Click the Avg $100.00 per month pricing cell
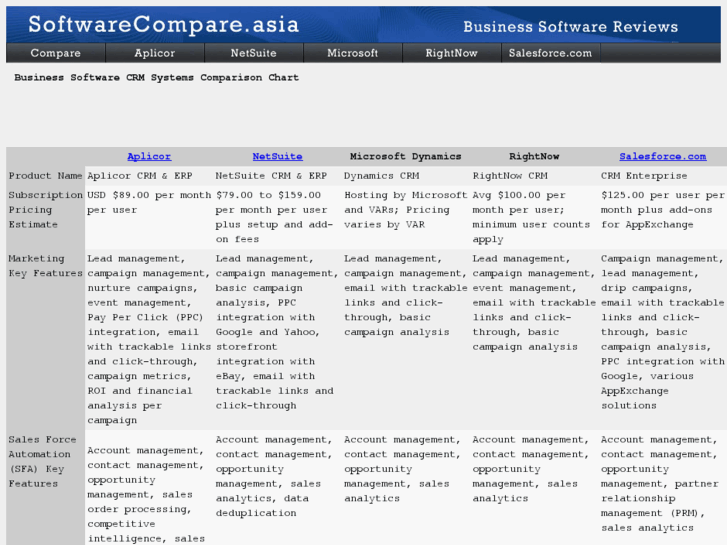Image resolution: width=727 pixels, height=545 pixels. 534,217
